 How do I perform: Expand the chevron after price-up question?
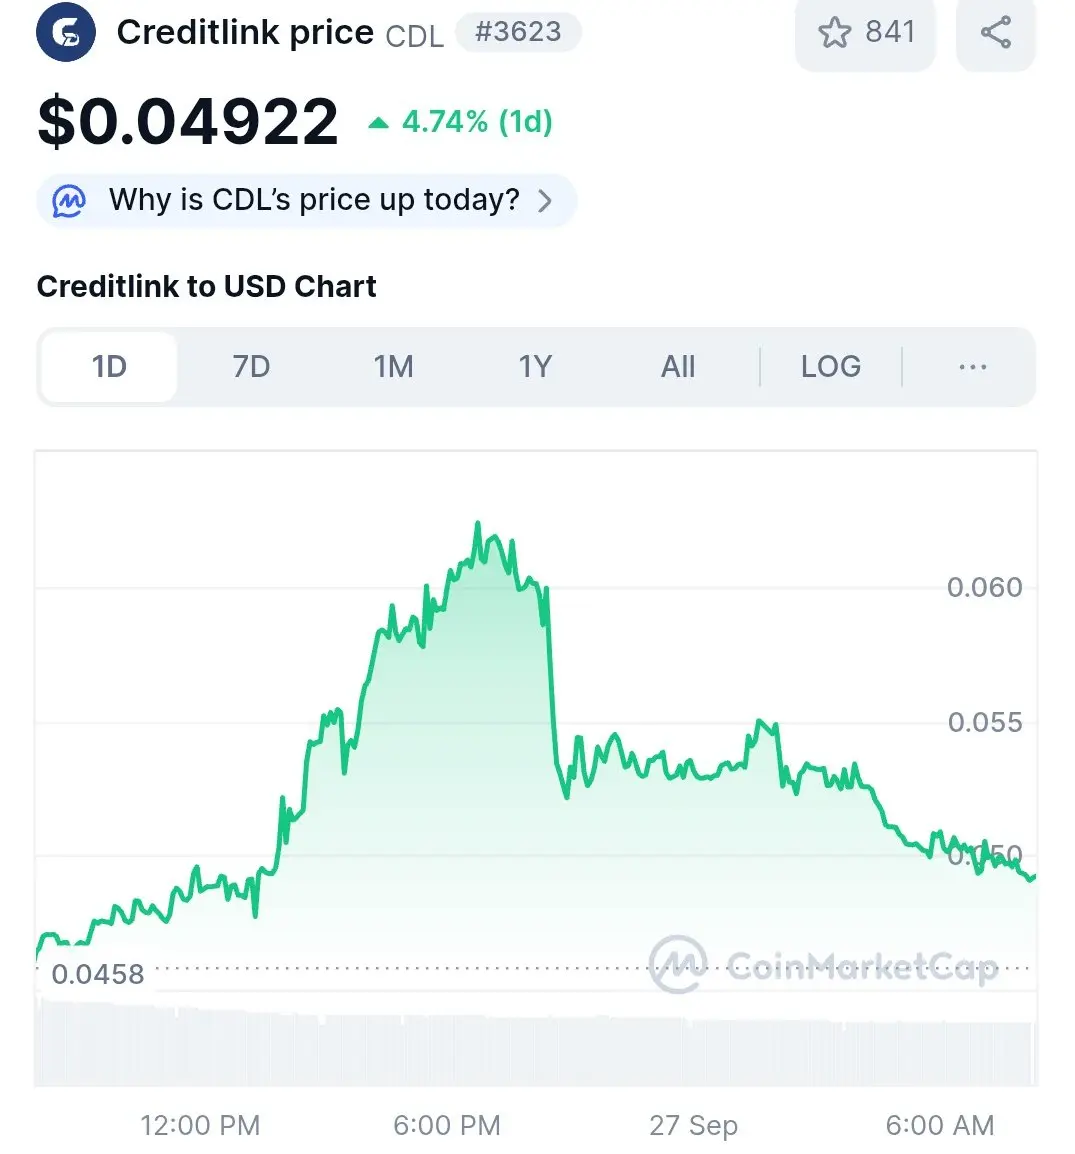544,201
